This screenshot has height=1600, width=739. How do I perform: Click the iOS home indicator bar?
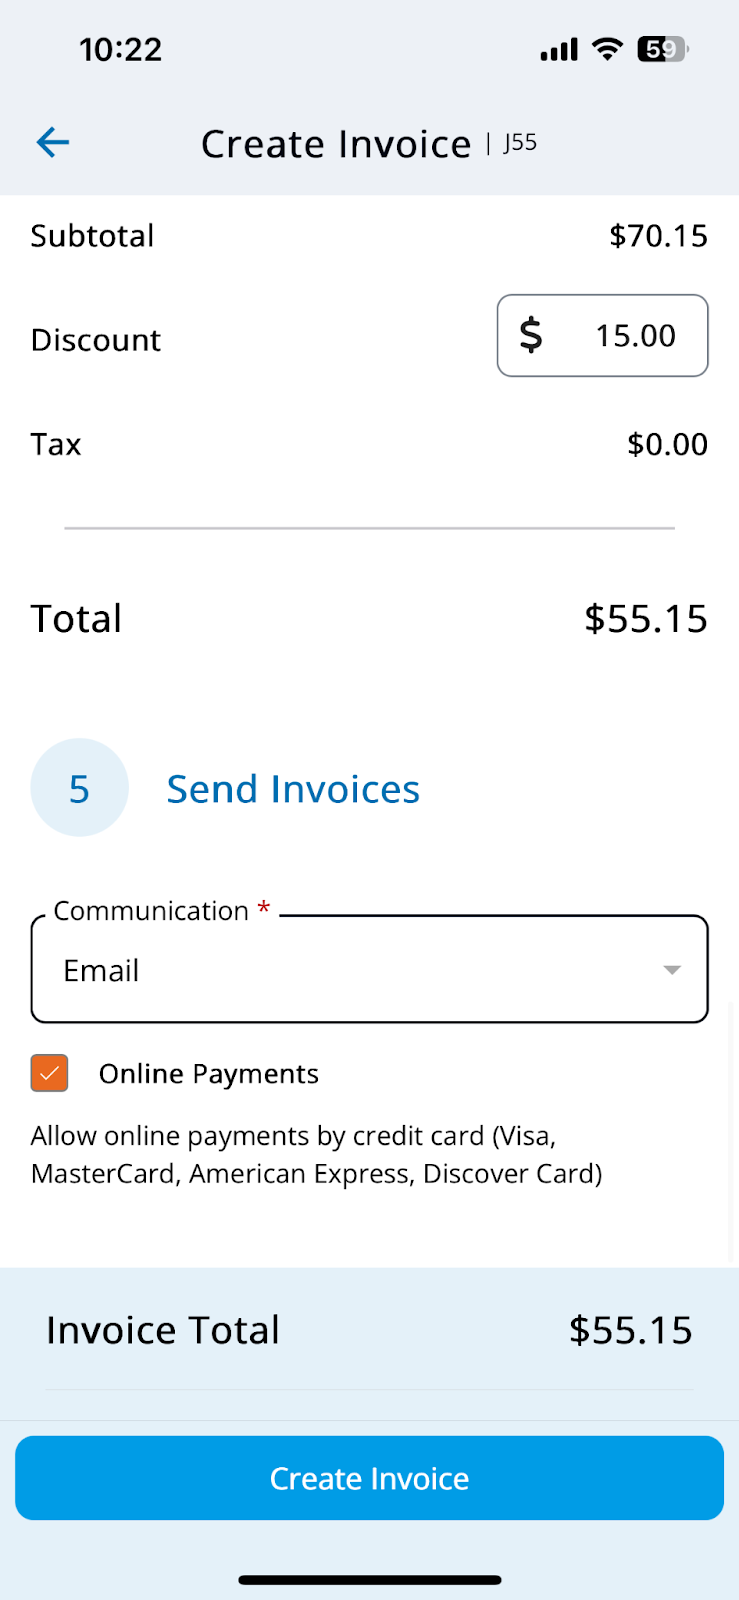370,1580
